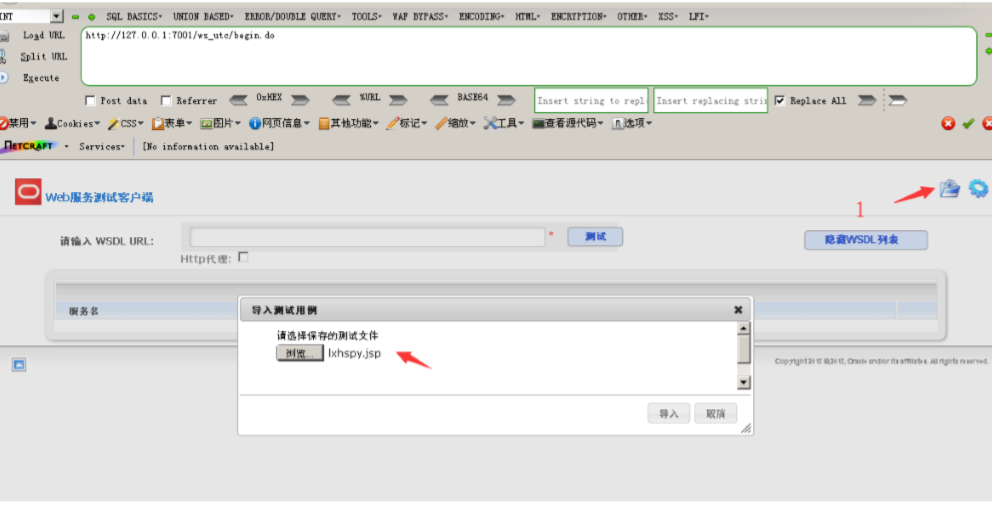Click the red X icon left of green check
Image resolution: width=992 pixels, height=511 pixels.
tap(948, 123)
